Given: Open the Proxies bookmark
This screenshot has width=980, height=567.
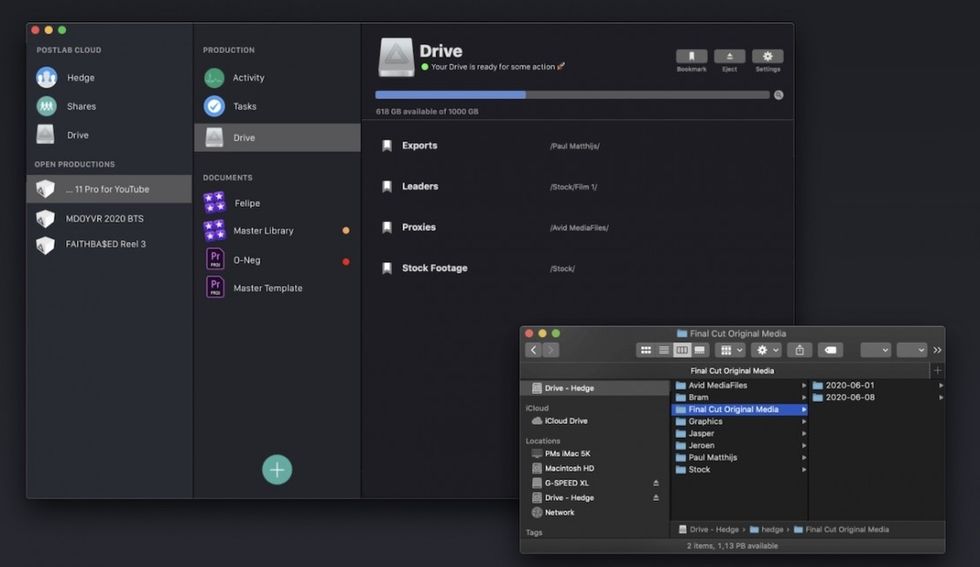Looking at the screenshot, I should coord(419,227).
